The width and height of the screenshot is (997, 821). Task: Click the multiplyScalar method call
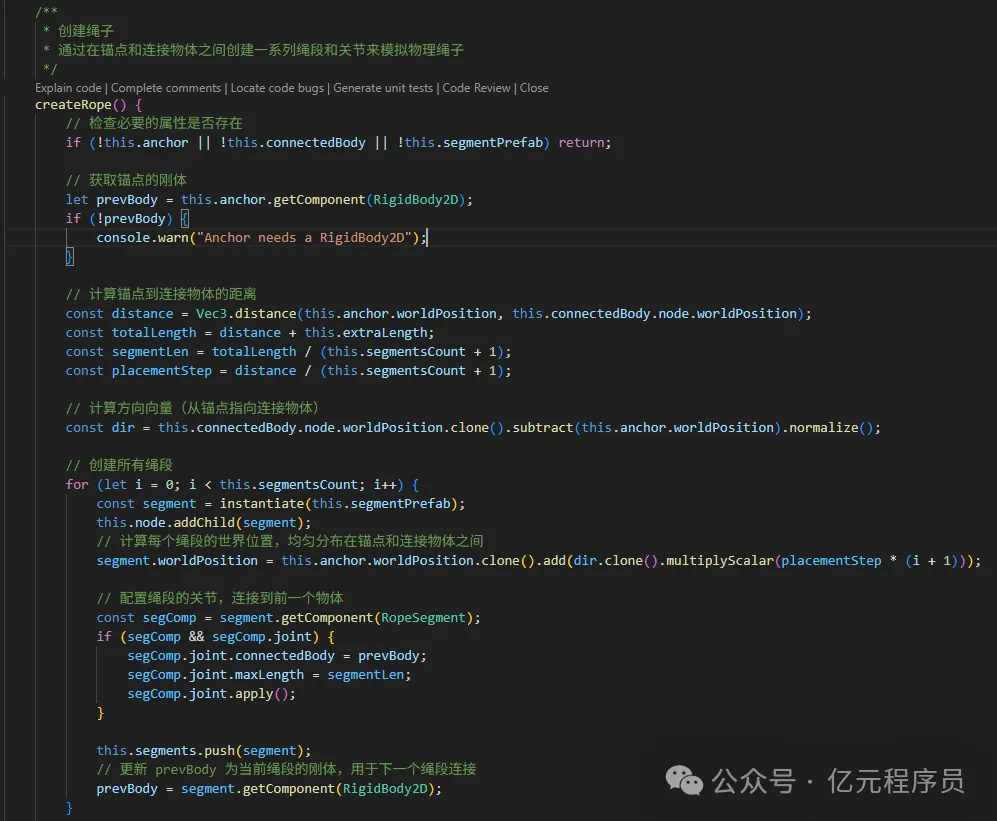point(720,561)
